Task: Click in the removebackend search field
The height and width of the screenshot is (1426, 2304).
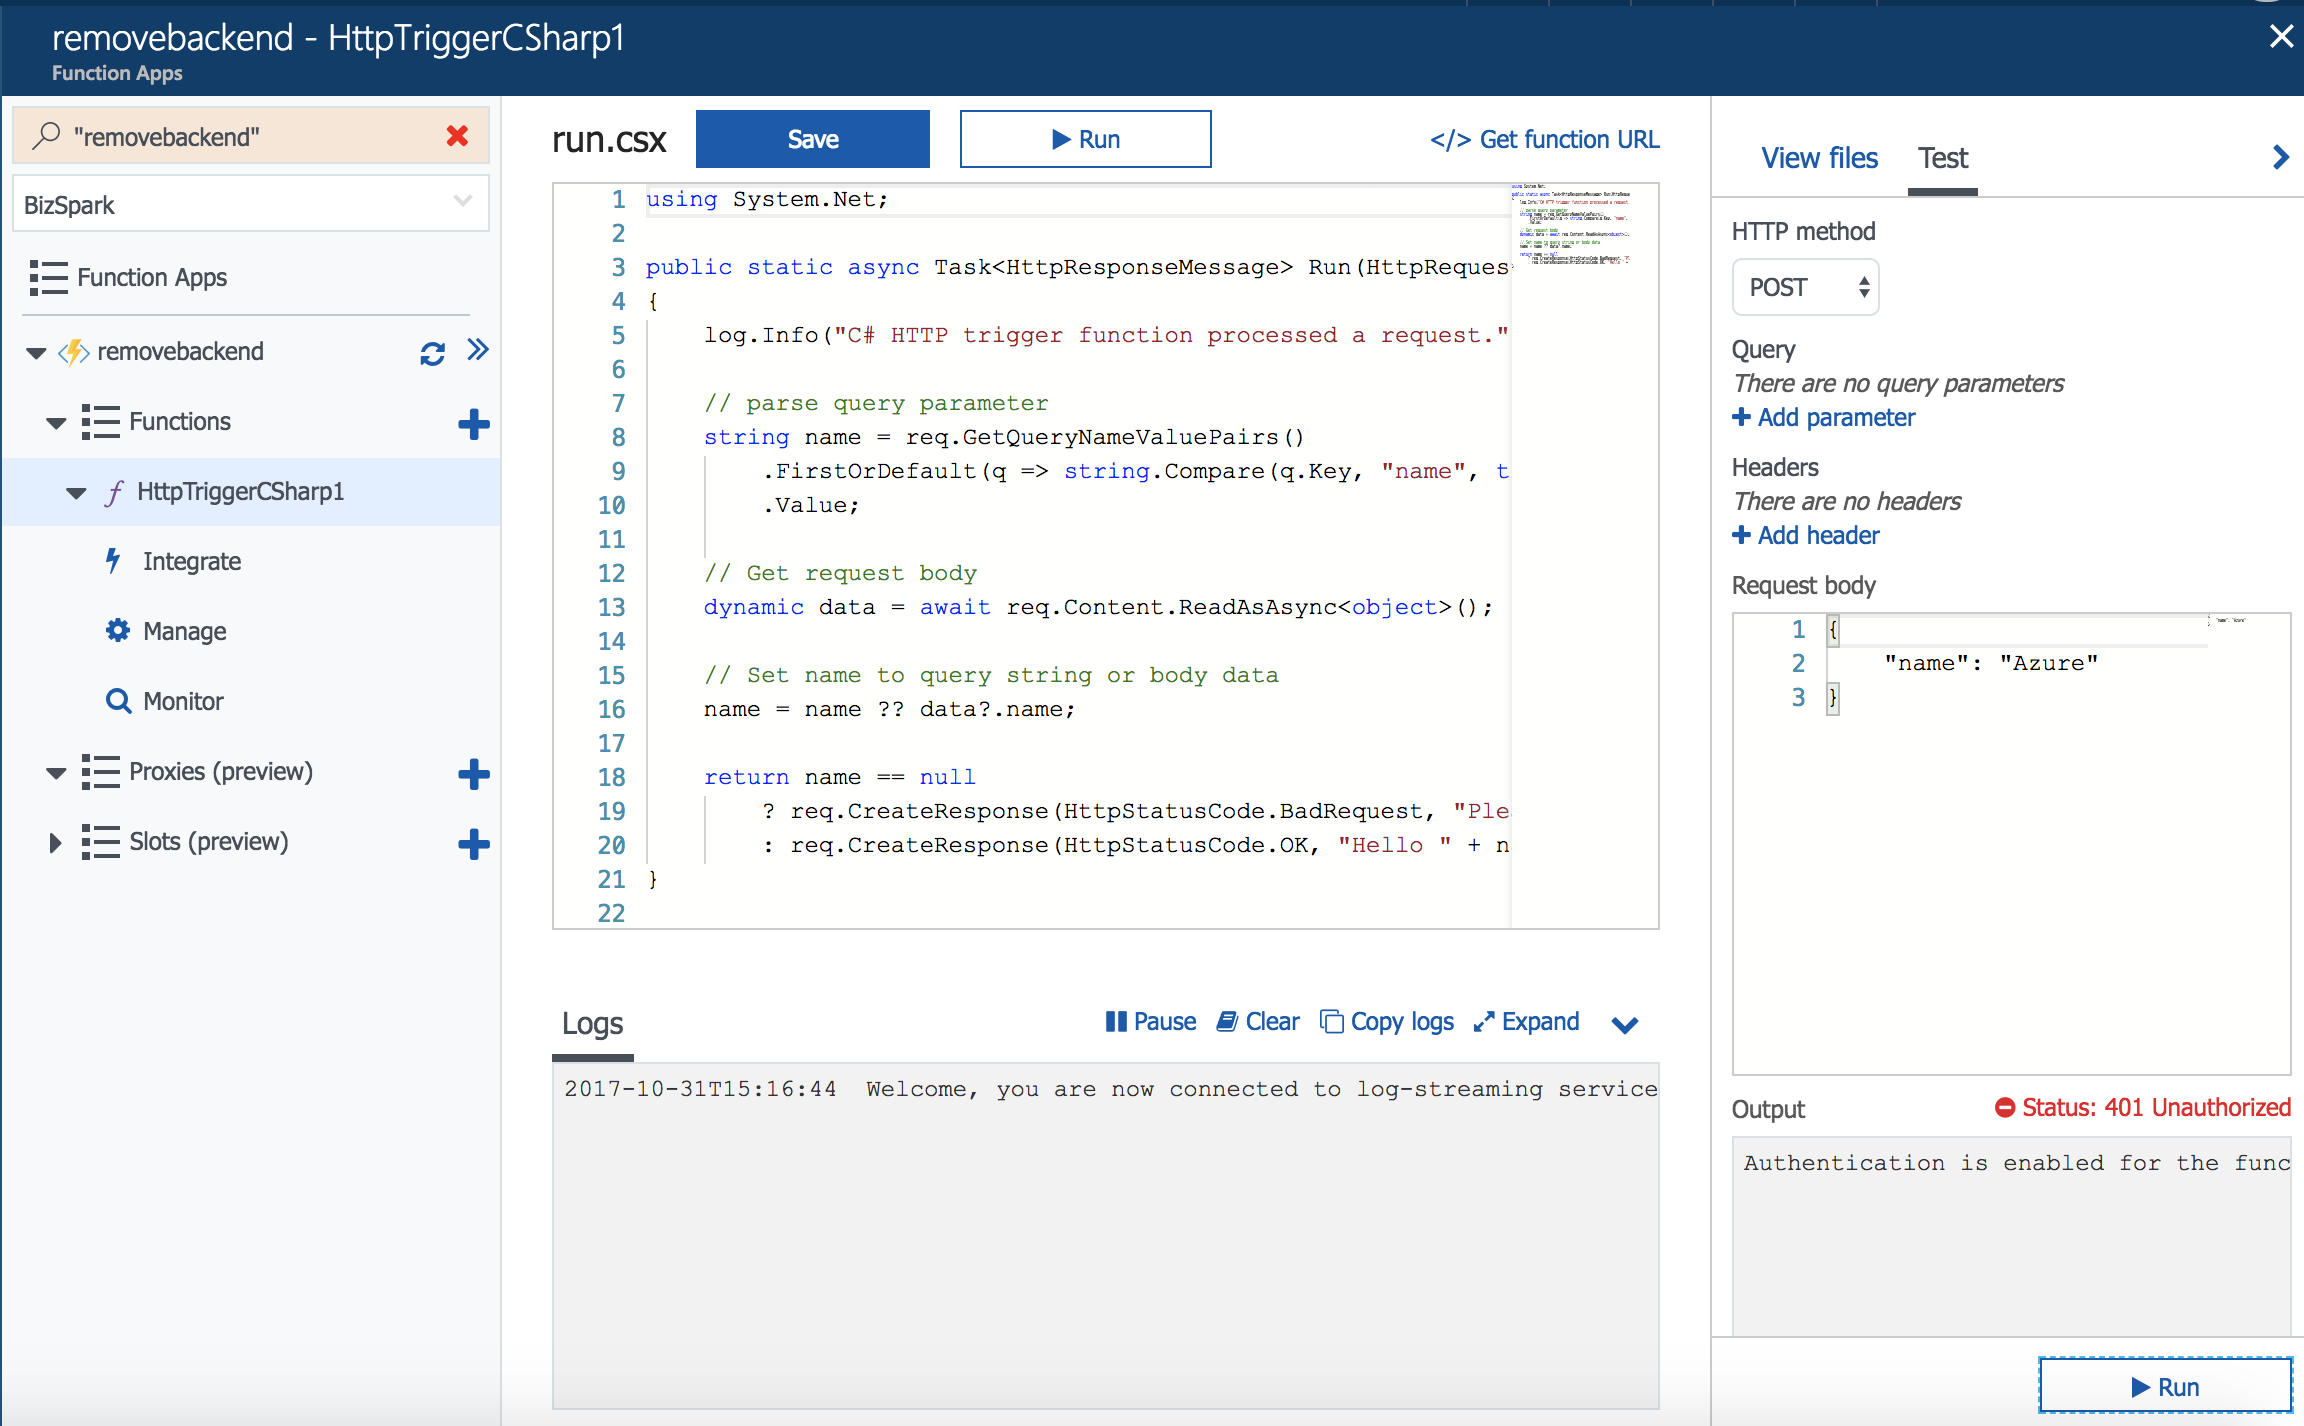Action: click(x=250, y=136)
